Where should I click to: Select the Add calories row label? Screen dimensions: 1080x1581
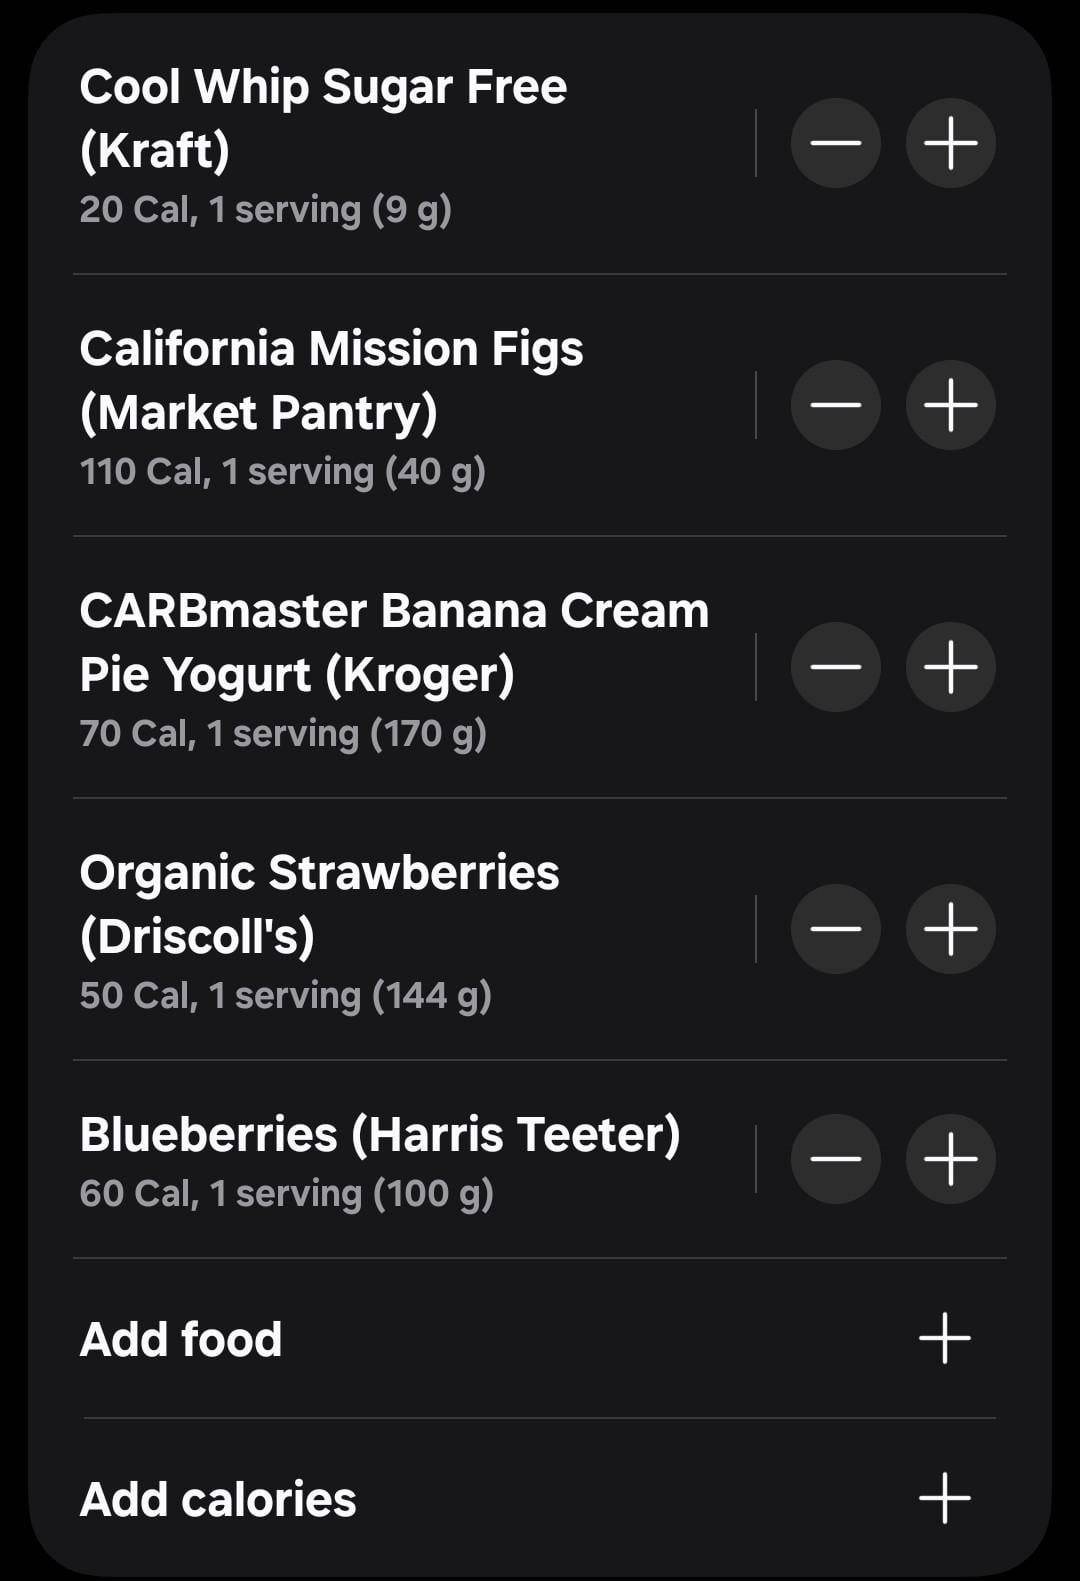point(218,1499)
